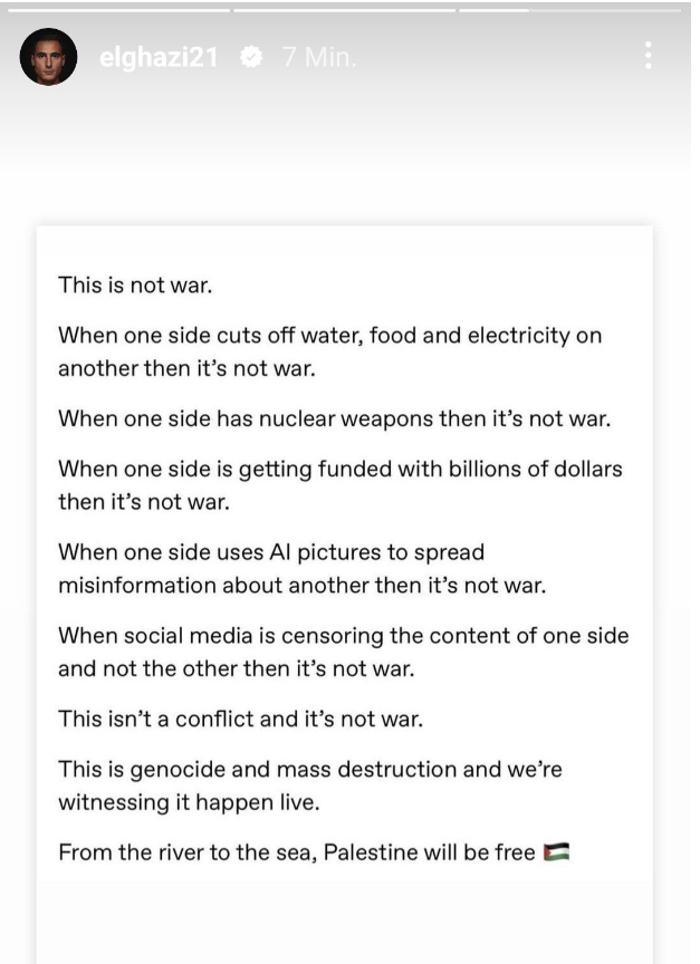Viewport: 700px width, 964px height.
Task: Click "This isn't a conflict" sentence
Action: tap(241, 719)
